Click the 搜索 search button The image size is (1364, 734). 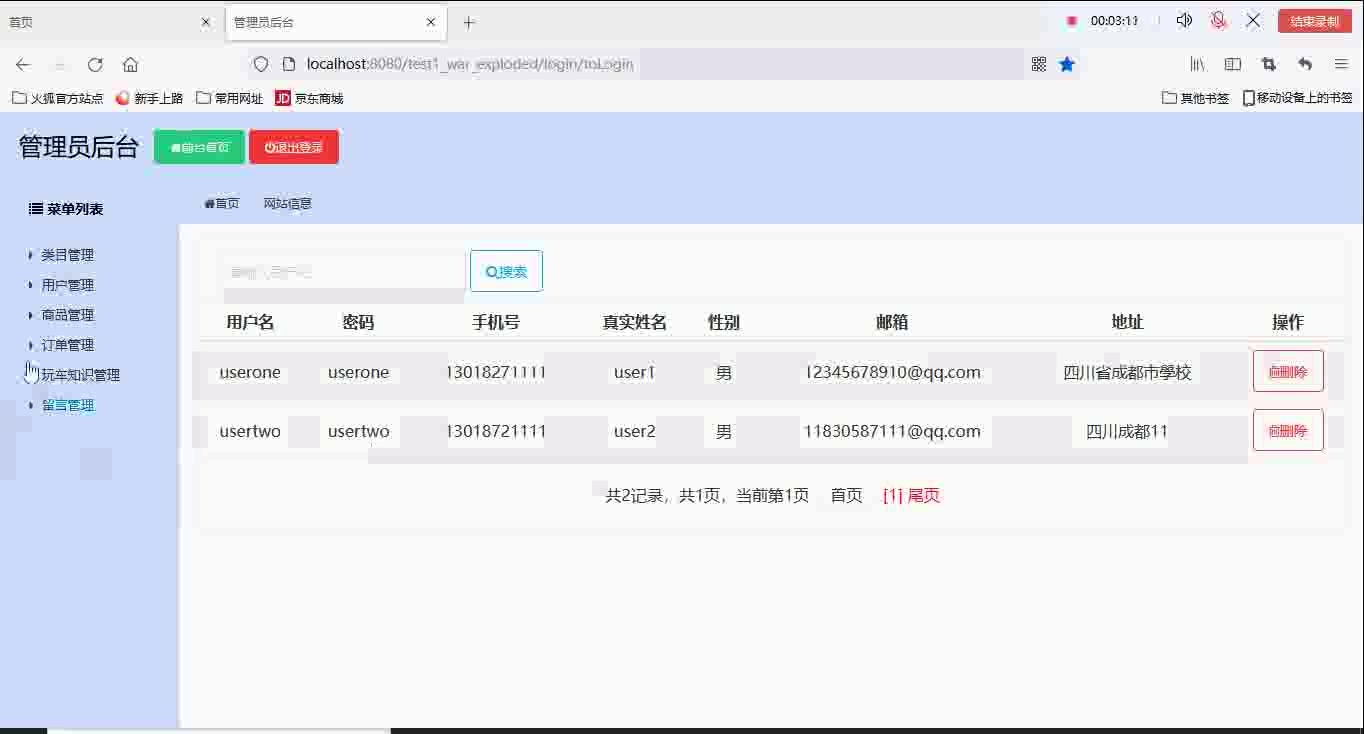(506, 271)
